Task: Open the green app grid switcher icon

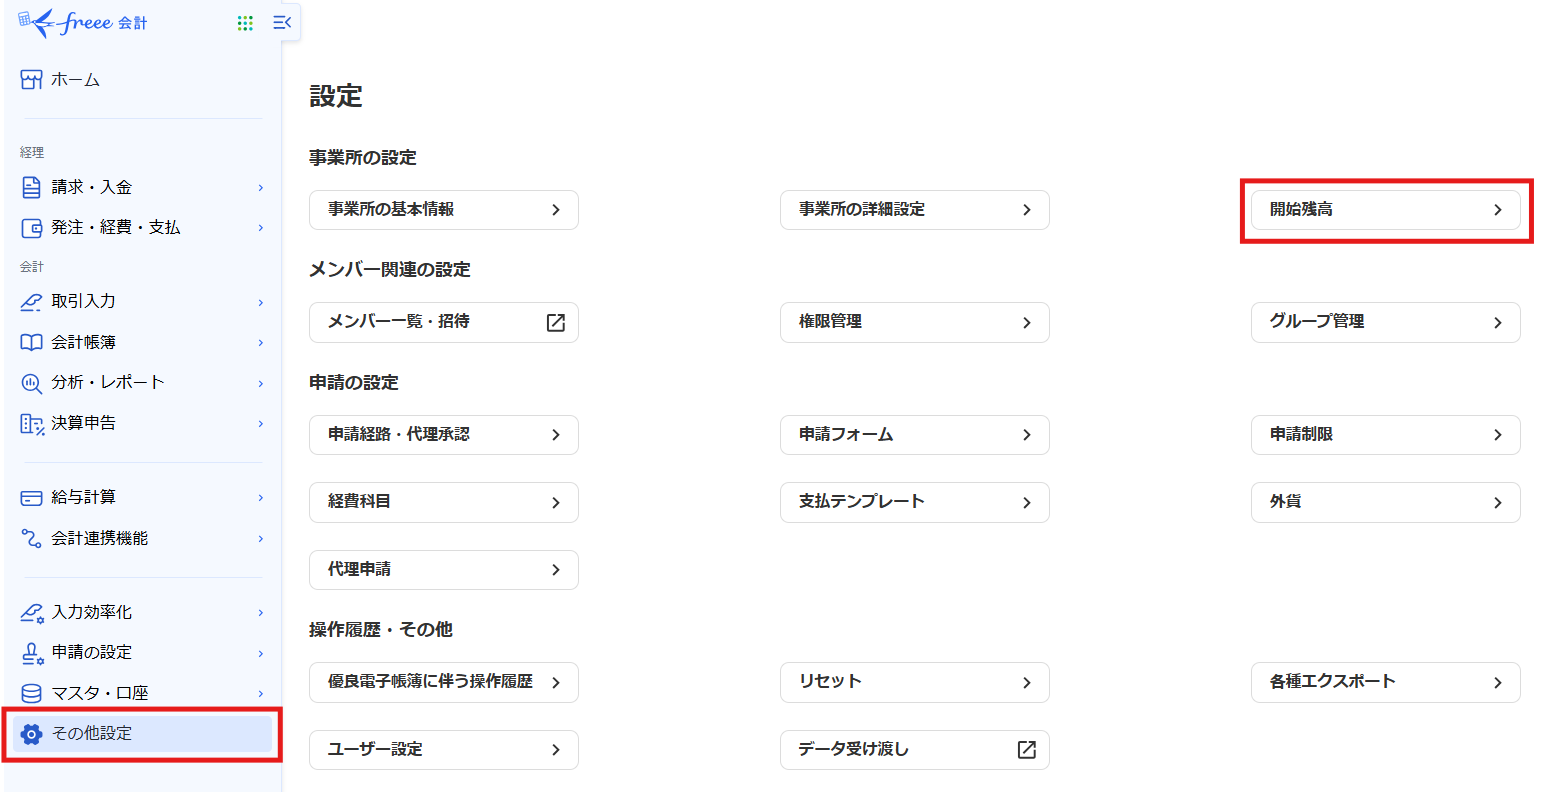Action: pyautogui.click(x=245, y=23)
